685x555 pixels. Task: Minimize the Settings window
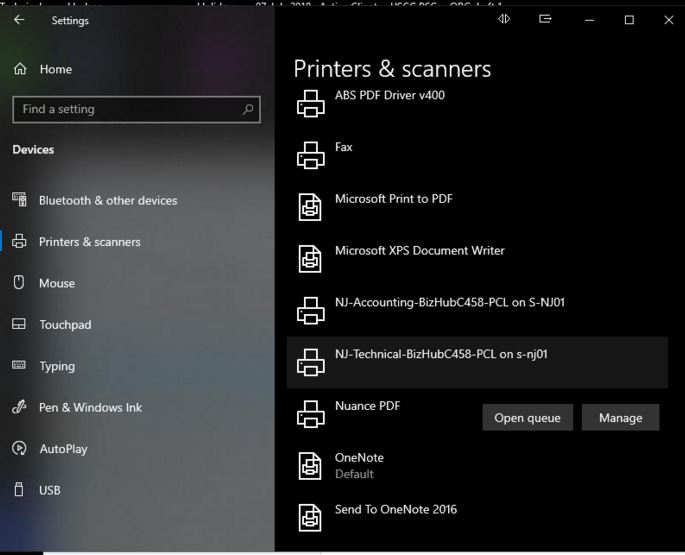589,20
